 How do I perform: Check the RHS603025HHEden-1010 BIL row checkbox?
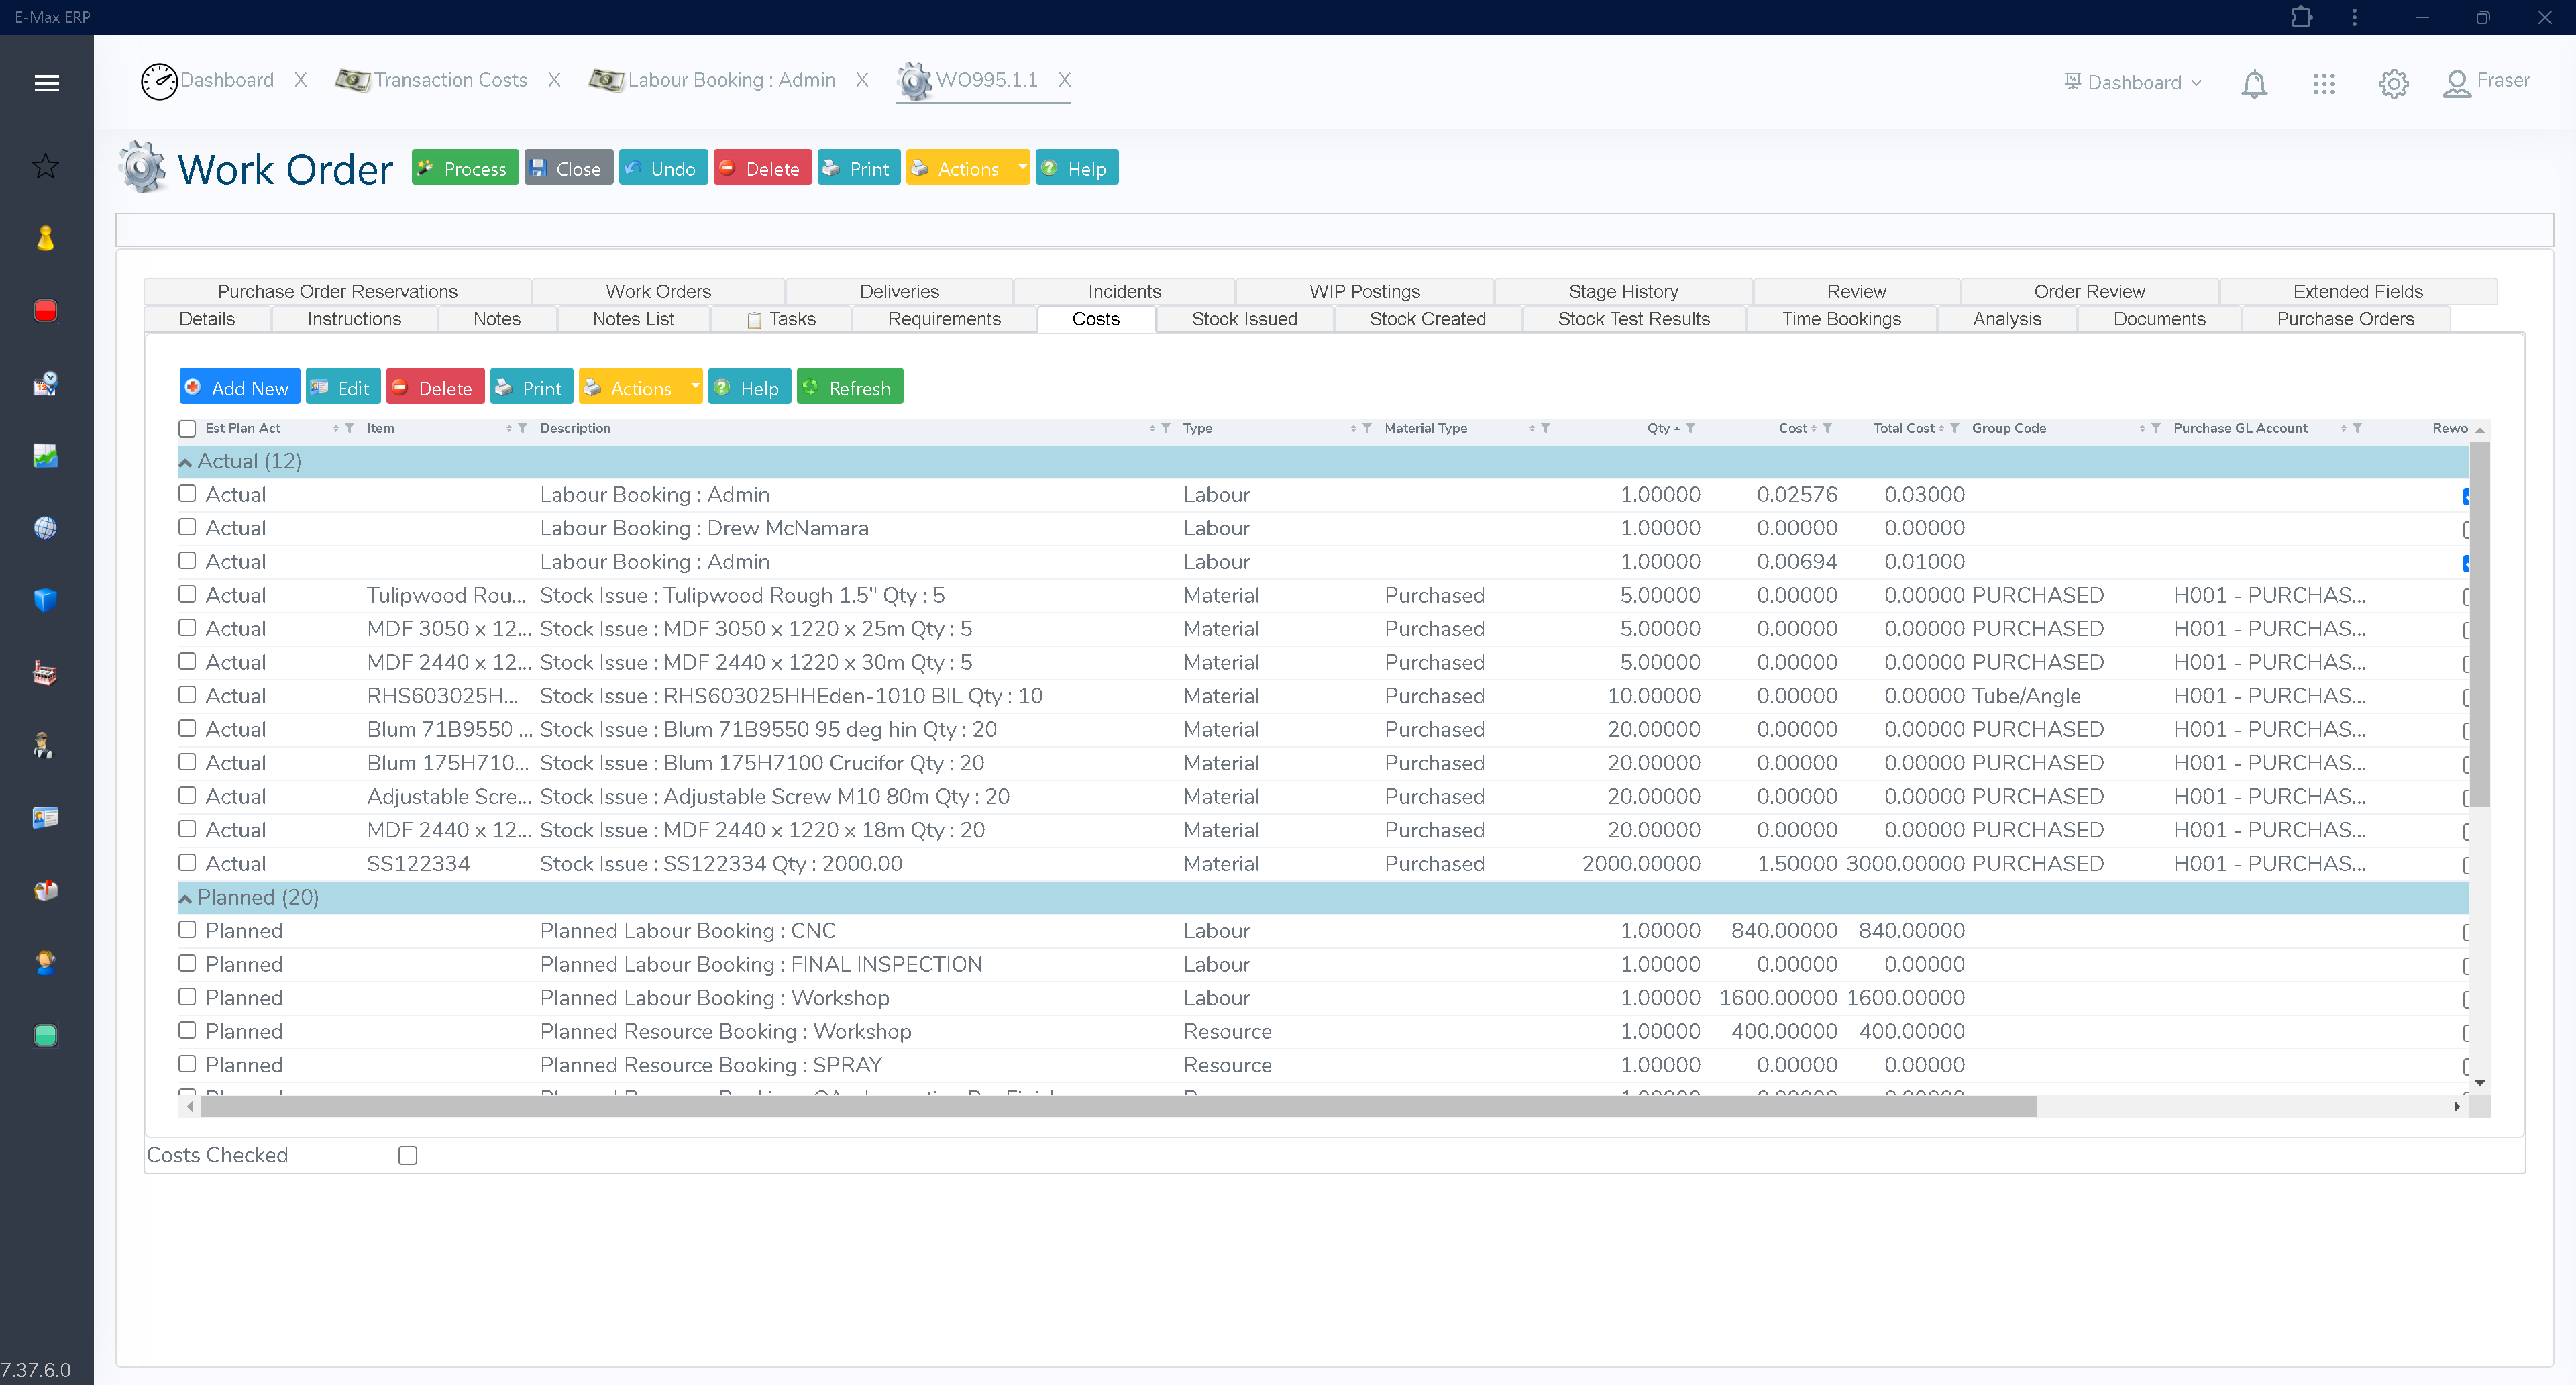(187, 694)
